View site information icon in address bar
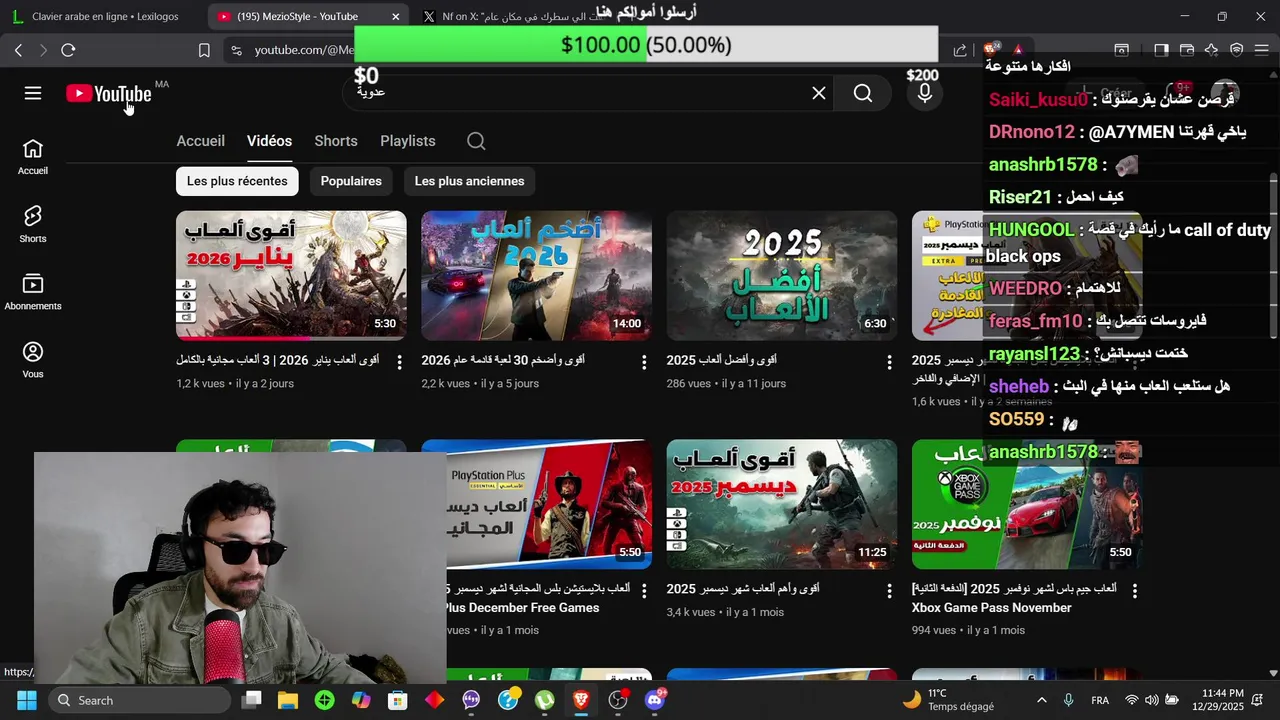This screenshot has height=720, width=1280. (235, 50)
